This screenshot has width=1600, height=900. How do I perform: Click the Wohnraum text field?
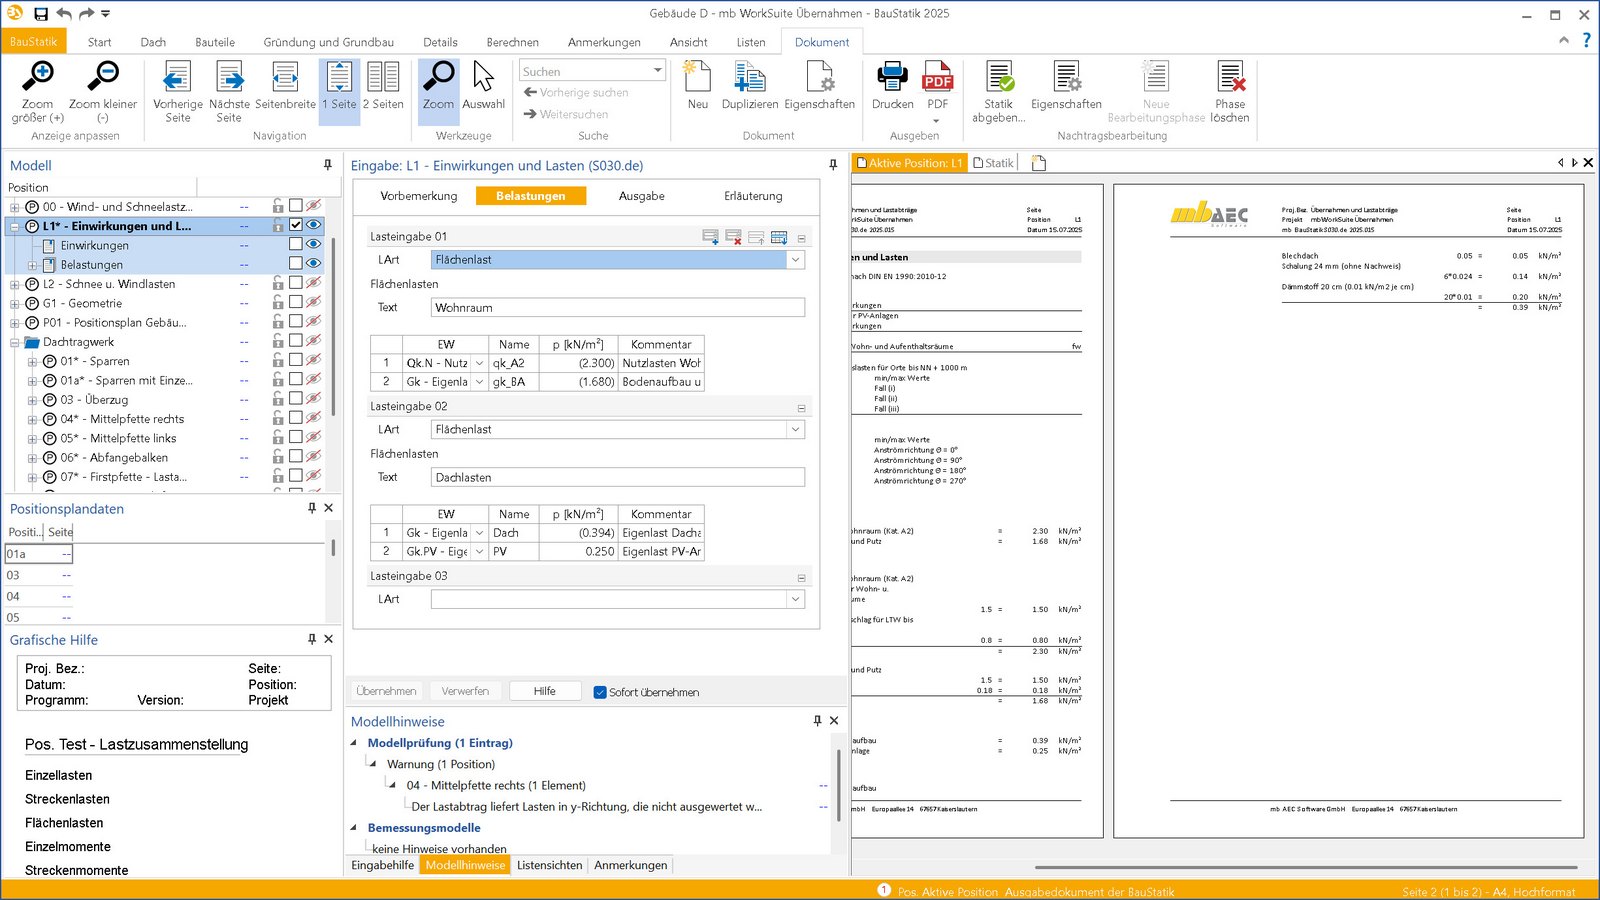click(x=618, y=308)
